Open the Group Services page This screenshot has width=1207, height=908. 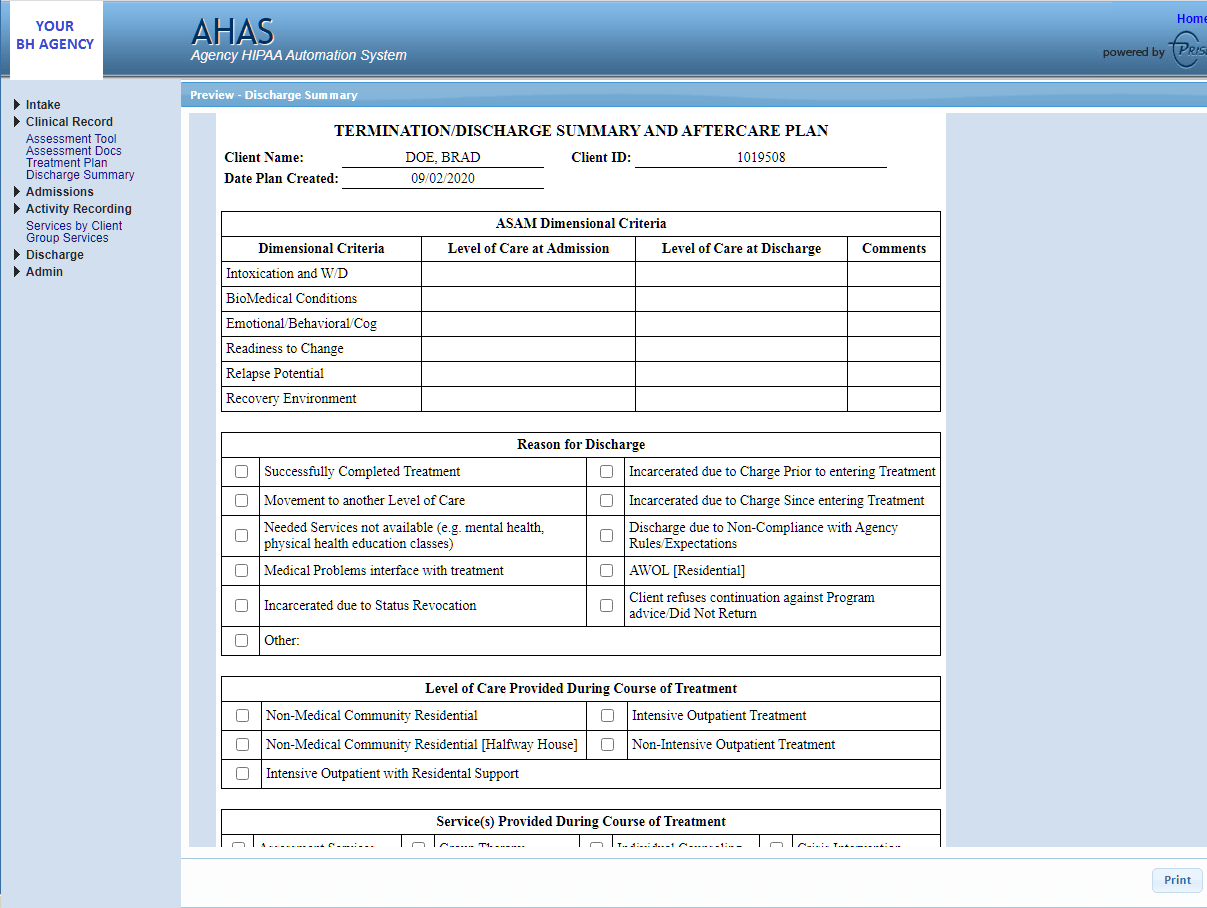[65, 237]
